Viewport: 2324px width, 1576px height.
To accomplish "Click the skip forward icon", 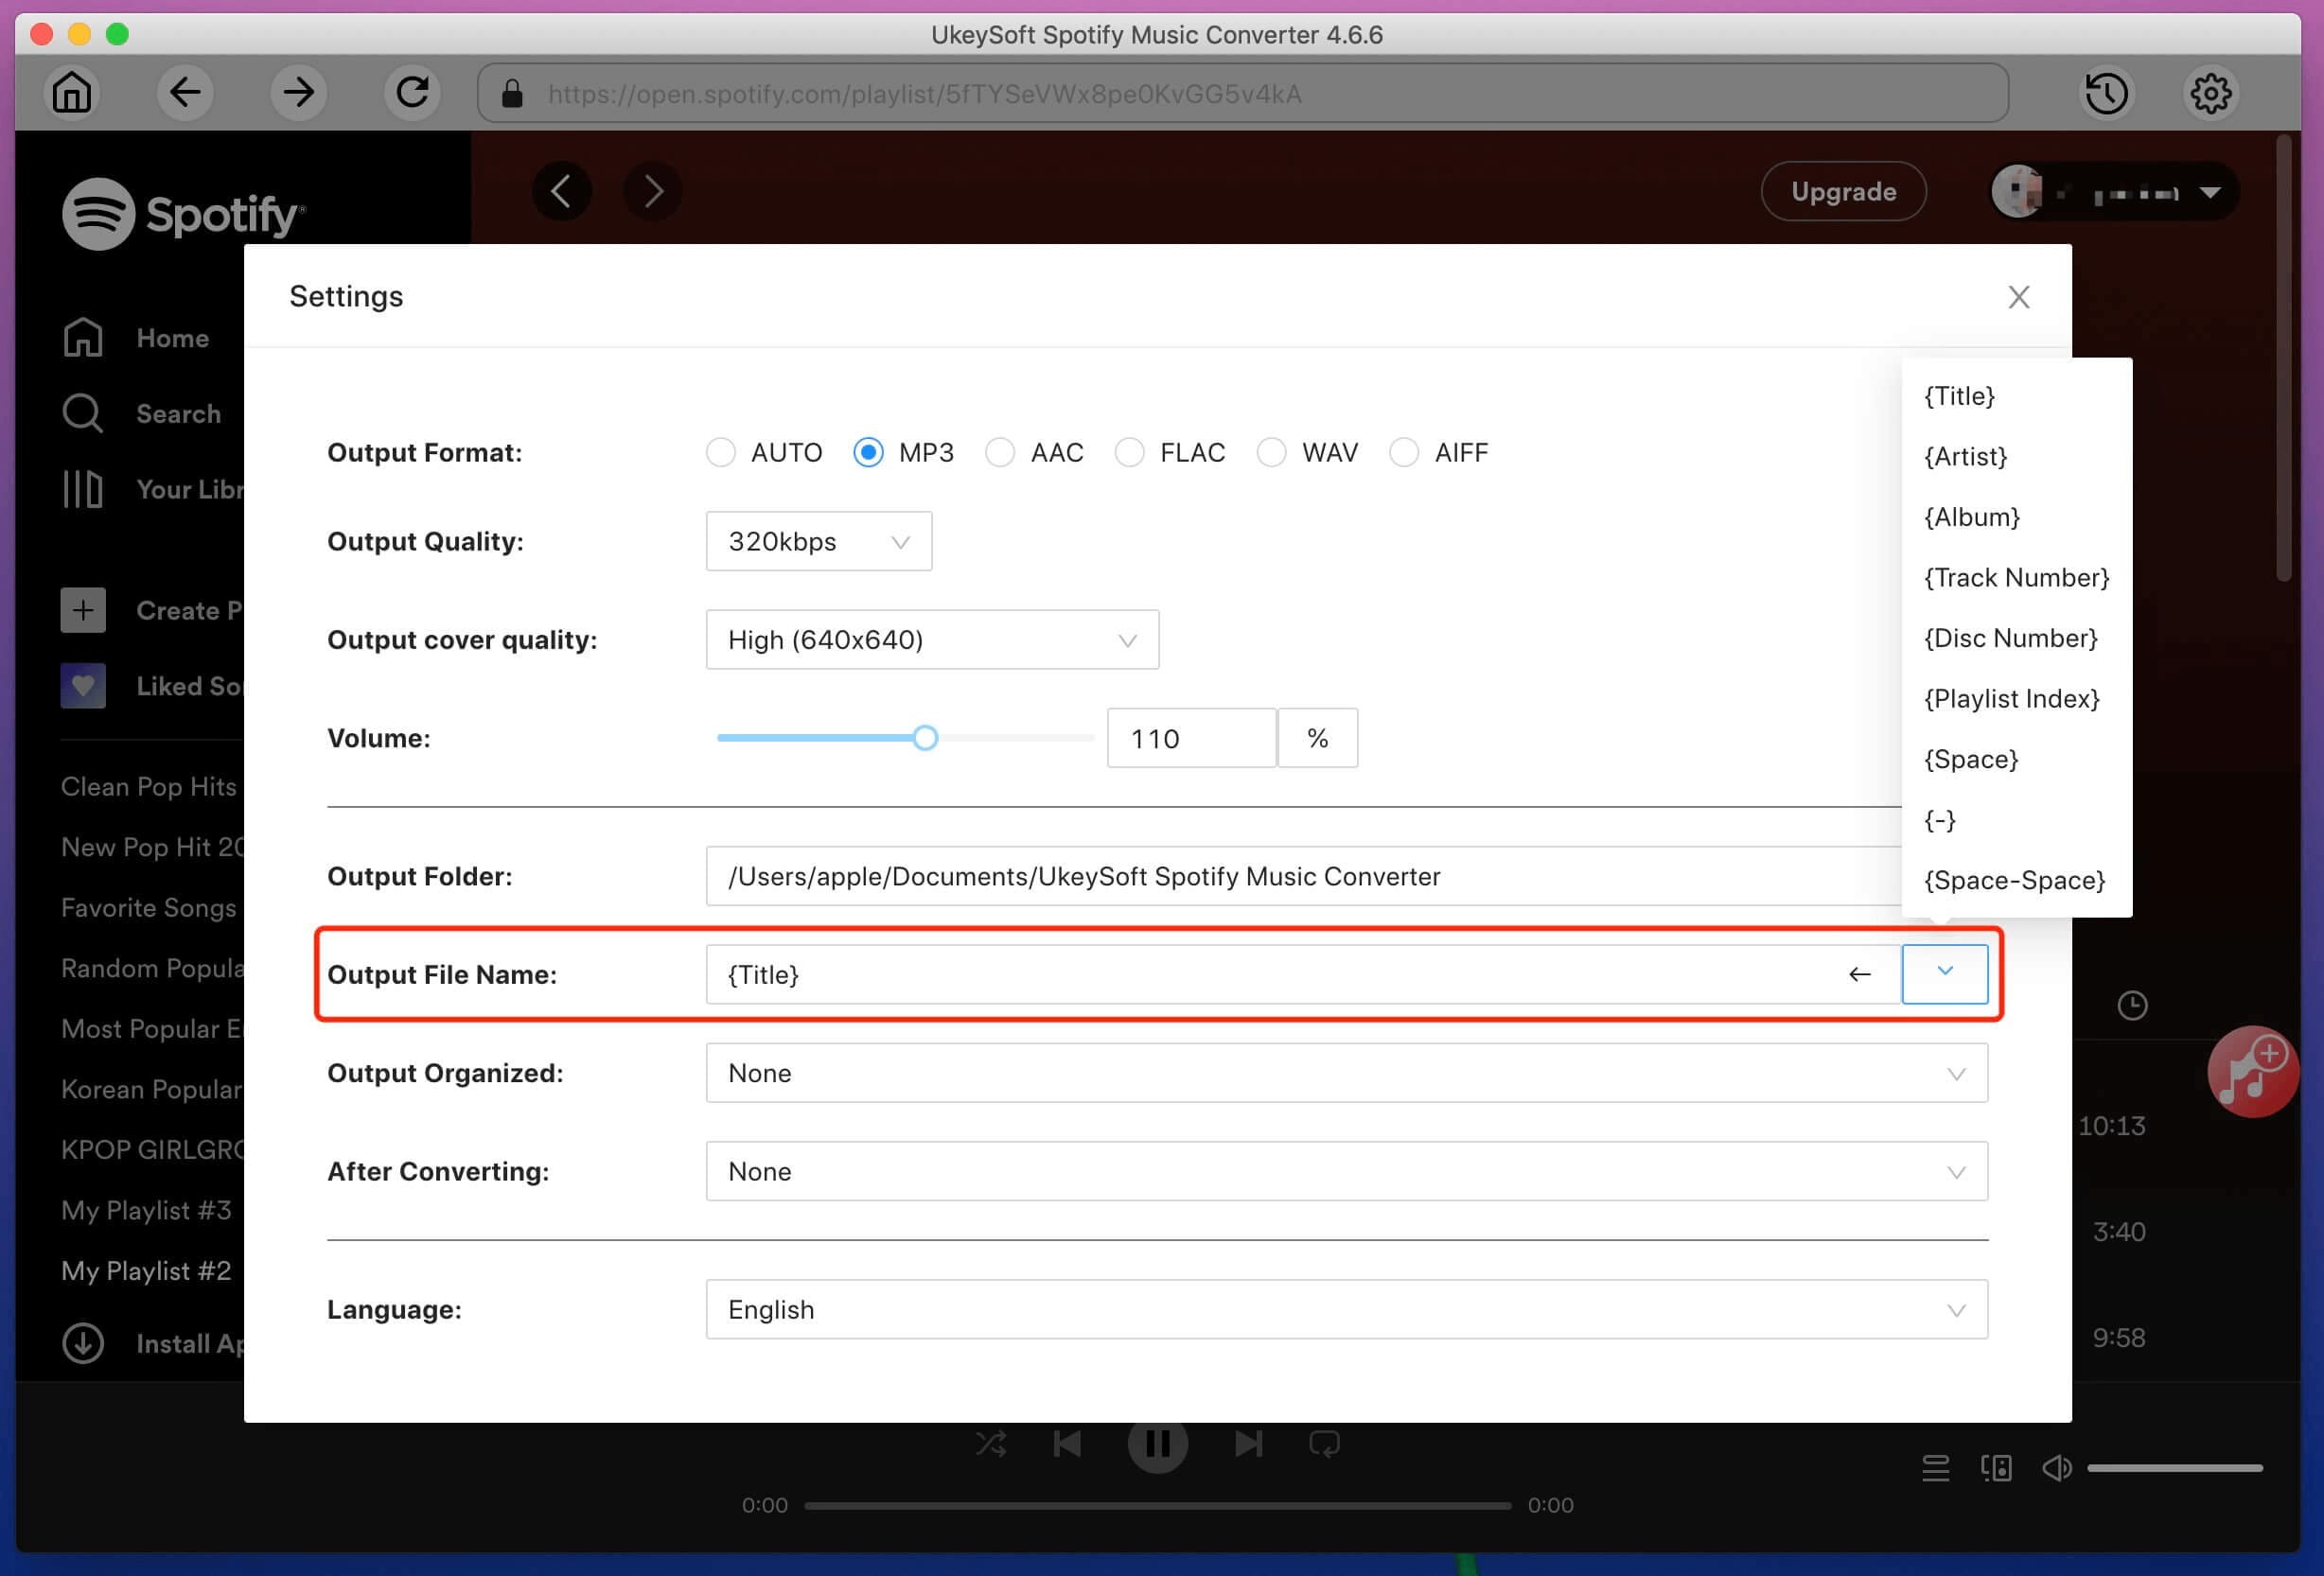I will 1249,1443.
